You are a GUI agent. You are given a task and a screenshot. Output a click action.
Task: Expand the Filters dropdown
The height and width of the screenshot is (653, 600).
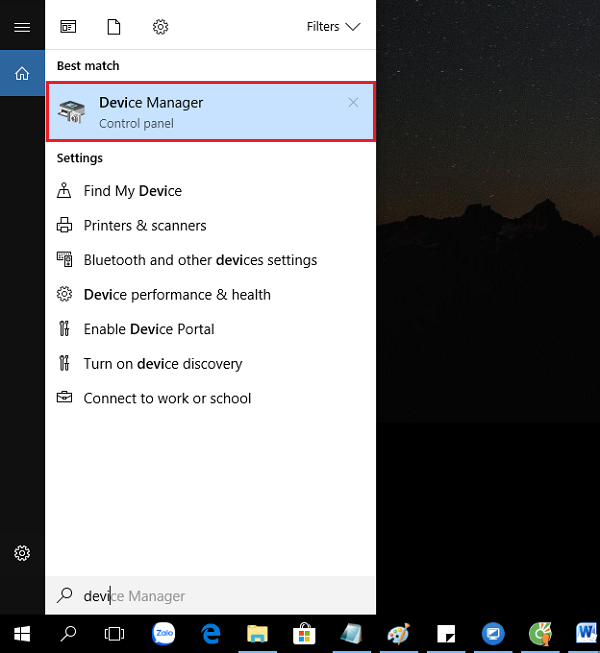[x=333, y=27]
